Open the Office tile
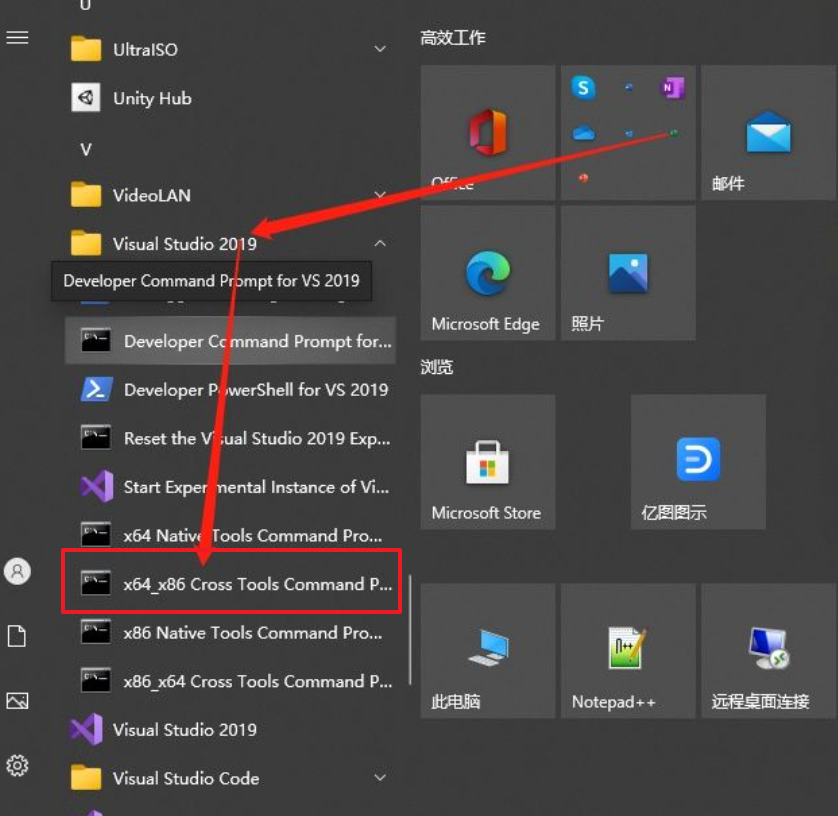 487,133
